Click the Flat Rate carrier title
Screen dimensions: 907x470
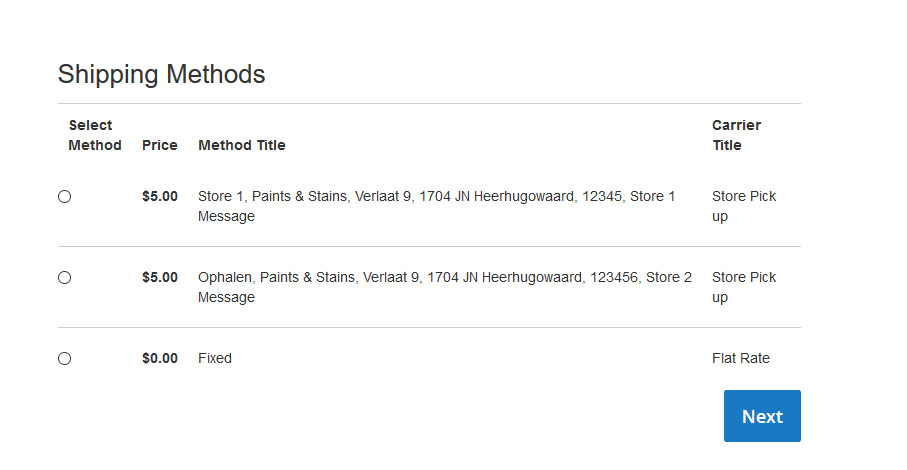pyautogui.click(x=741, y=358)
